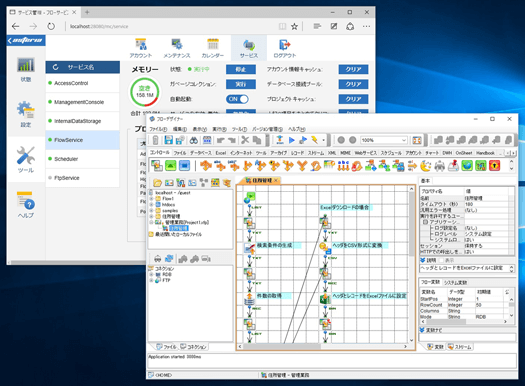Expand the RDB connection node

pyautogui.click(x=152, y=275)
